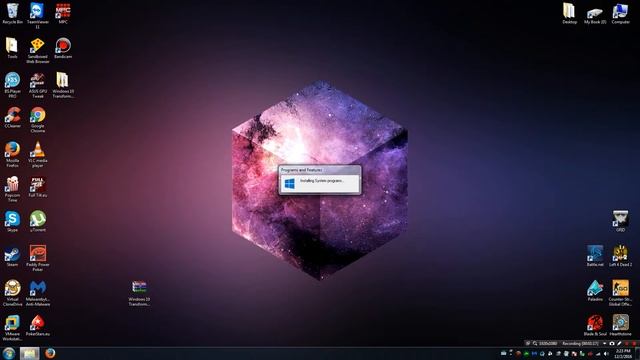Viewport: 640px width, 360px height.
Task: Select the Mozilla Firefox desktop shortcut
Action: click(12, 154)
